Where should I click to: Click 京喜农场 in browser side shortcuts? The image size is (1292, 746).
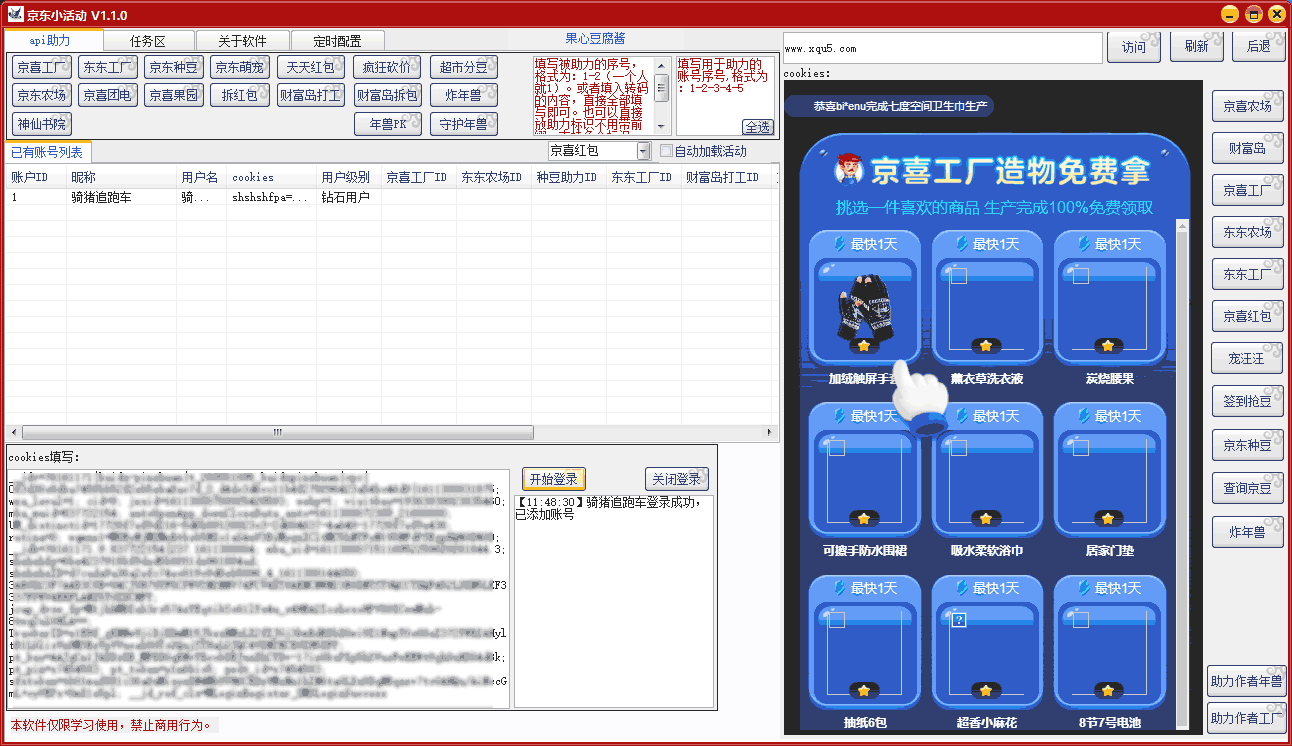pos(1247,106)
